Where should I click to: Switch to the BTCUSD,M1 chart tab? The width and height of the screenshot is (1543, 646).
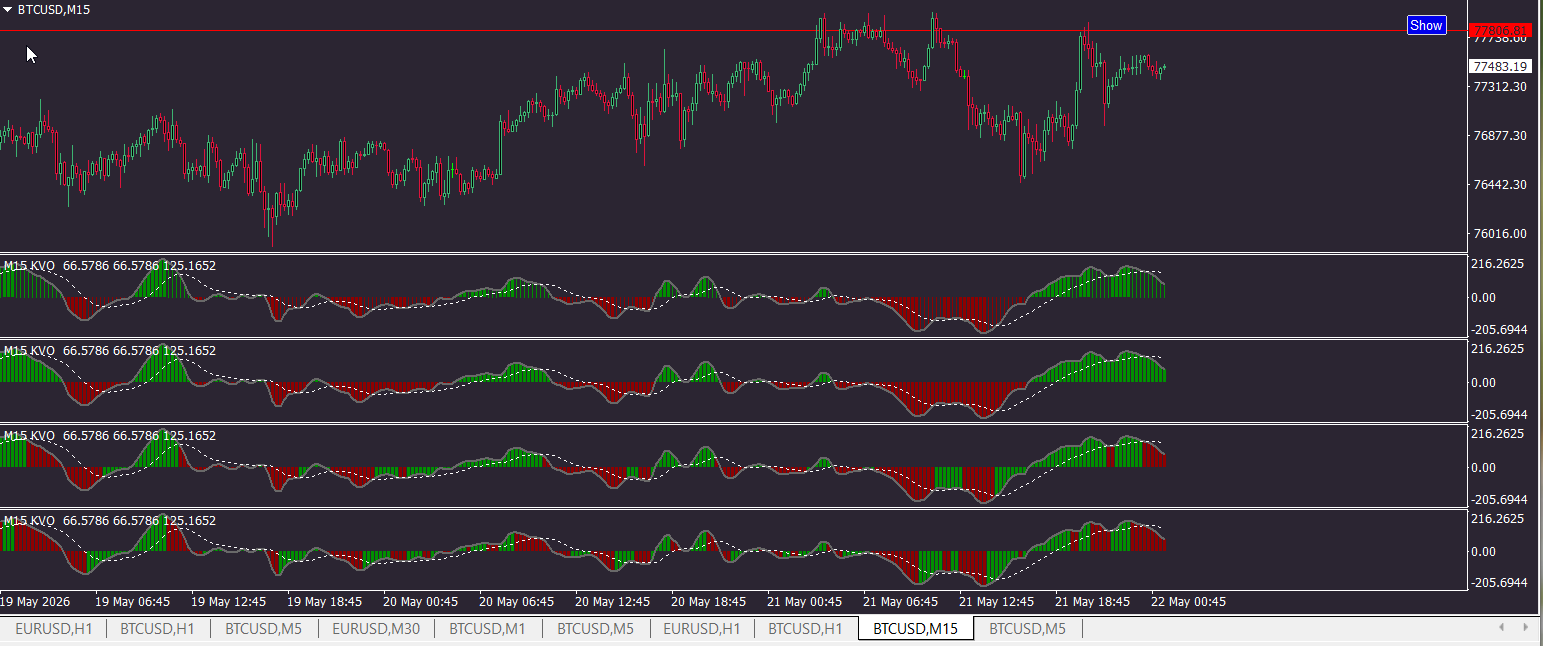(x=487, y=629)
